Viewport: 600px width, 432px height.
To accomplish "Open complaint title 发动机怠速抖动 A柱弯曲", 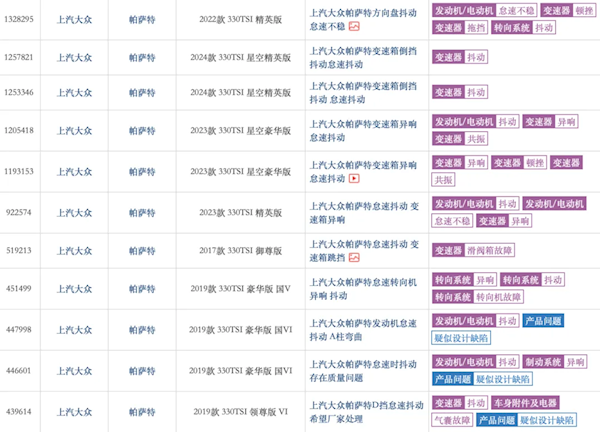I will pyautogui.click(x=363, y=330).
